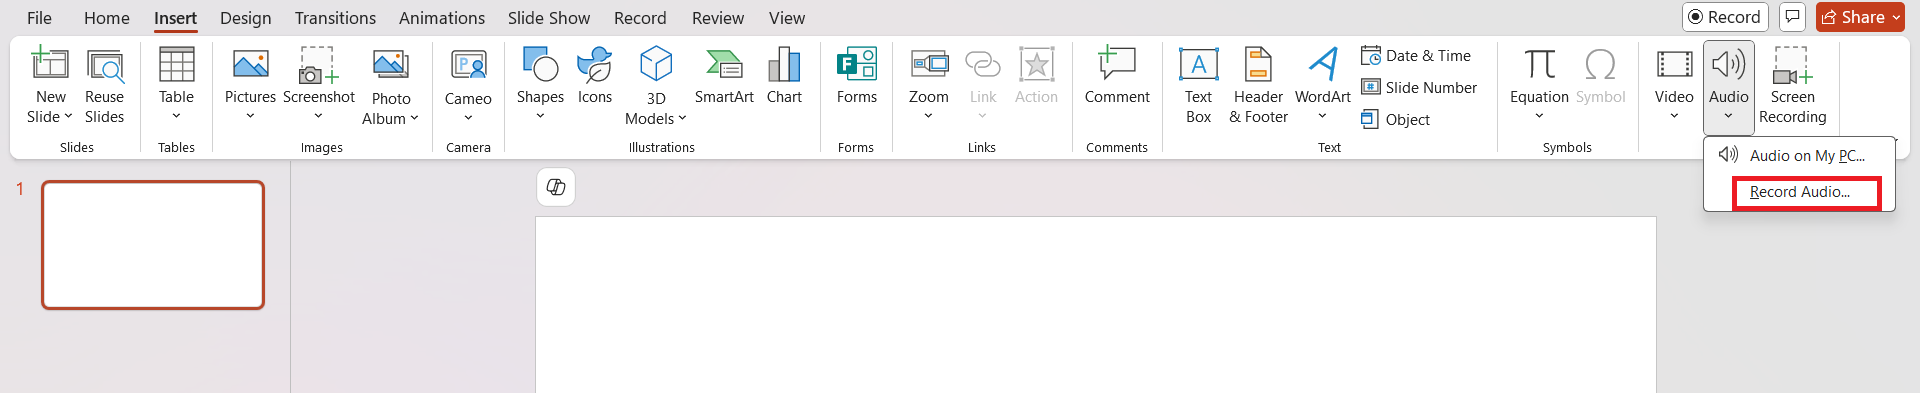Insert Slide Number
This screenshot has height=393, width=1920.
point(1419,87)
